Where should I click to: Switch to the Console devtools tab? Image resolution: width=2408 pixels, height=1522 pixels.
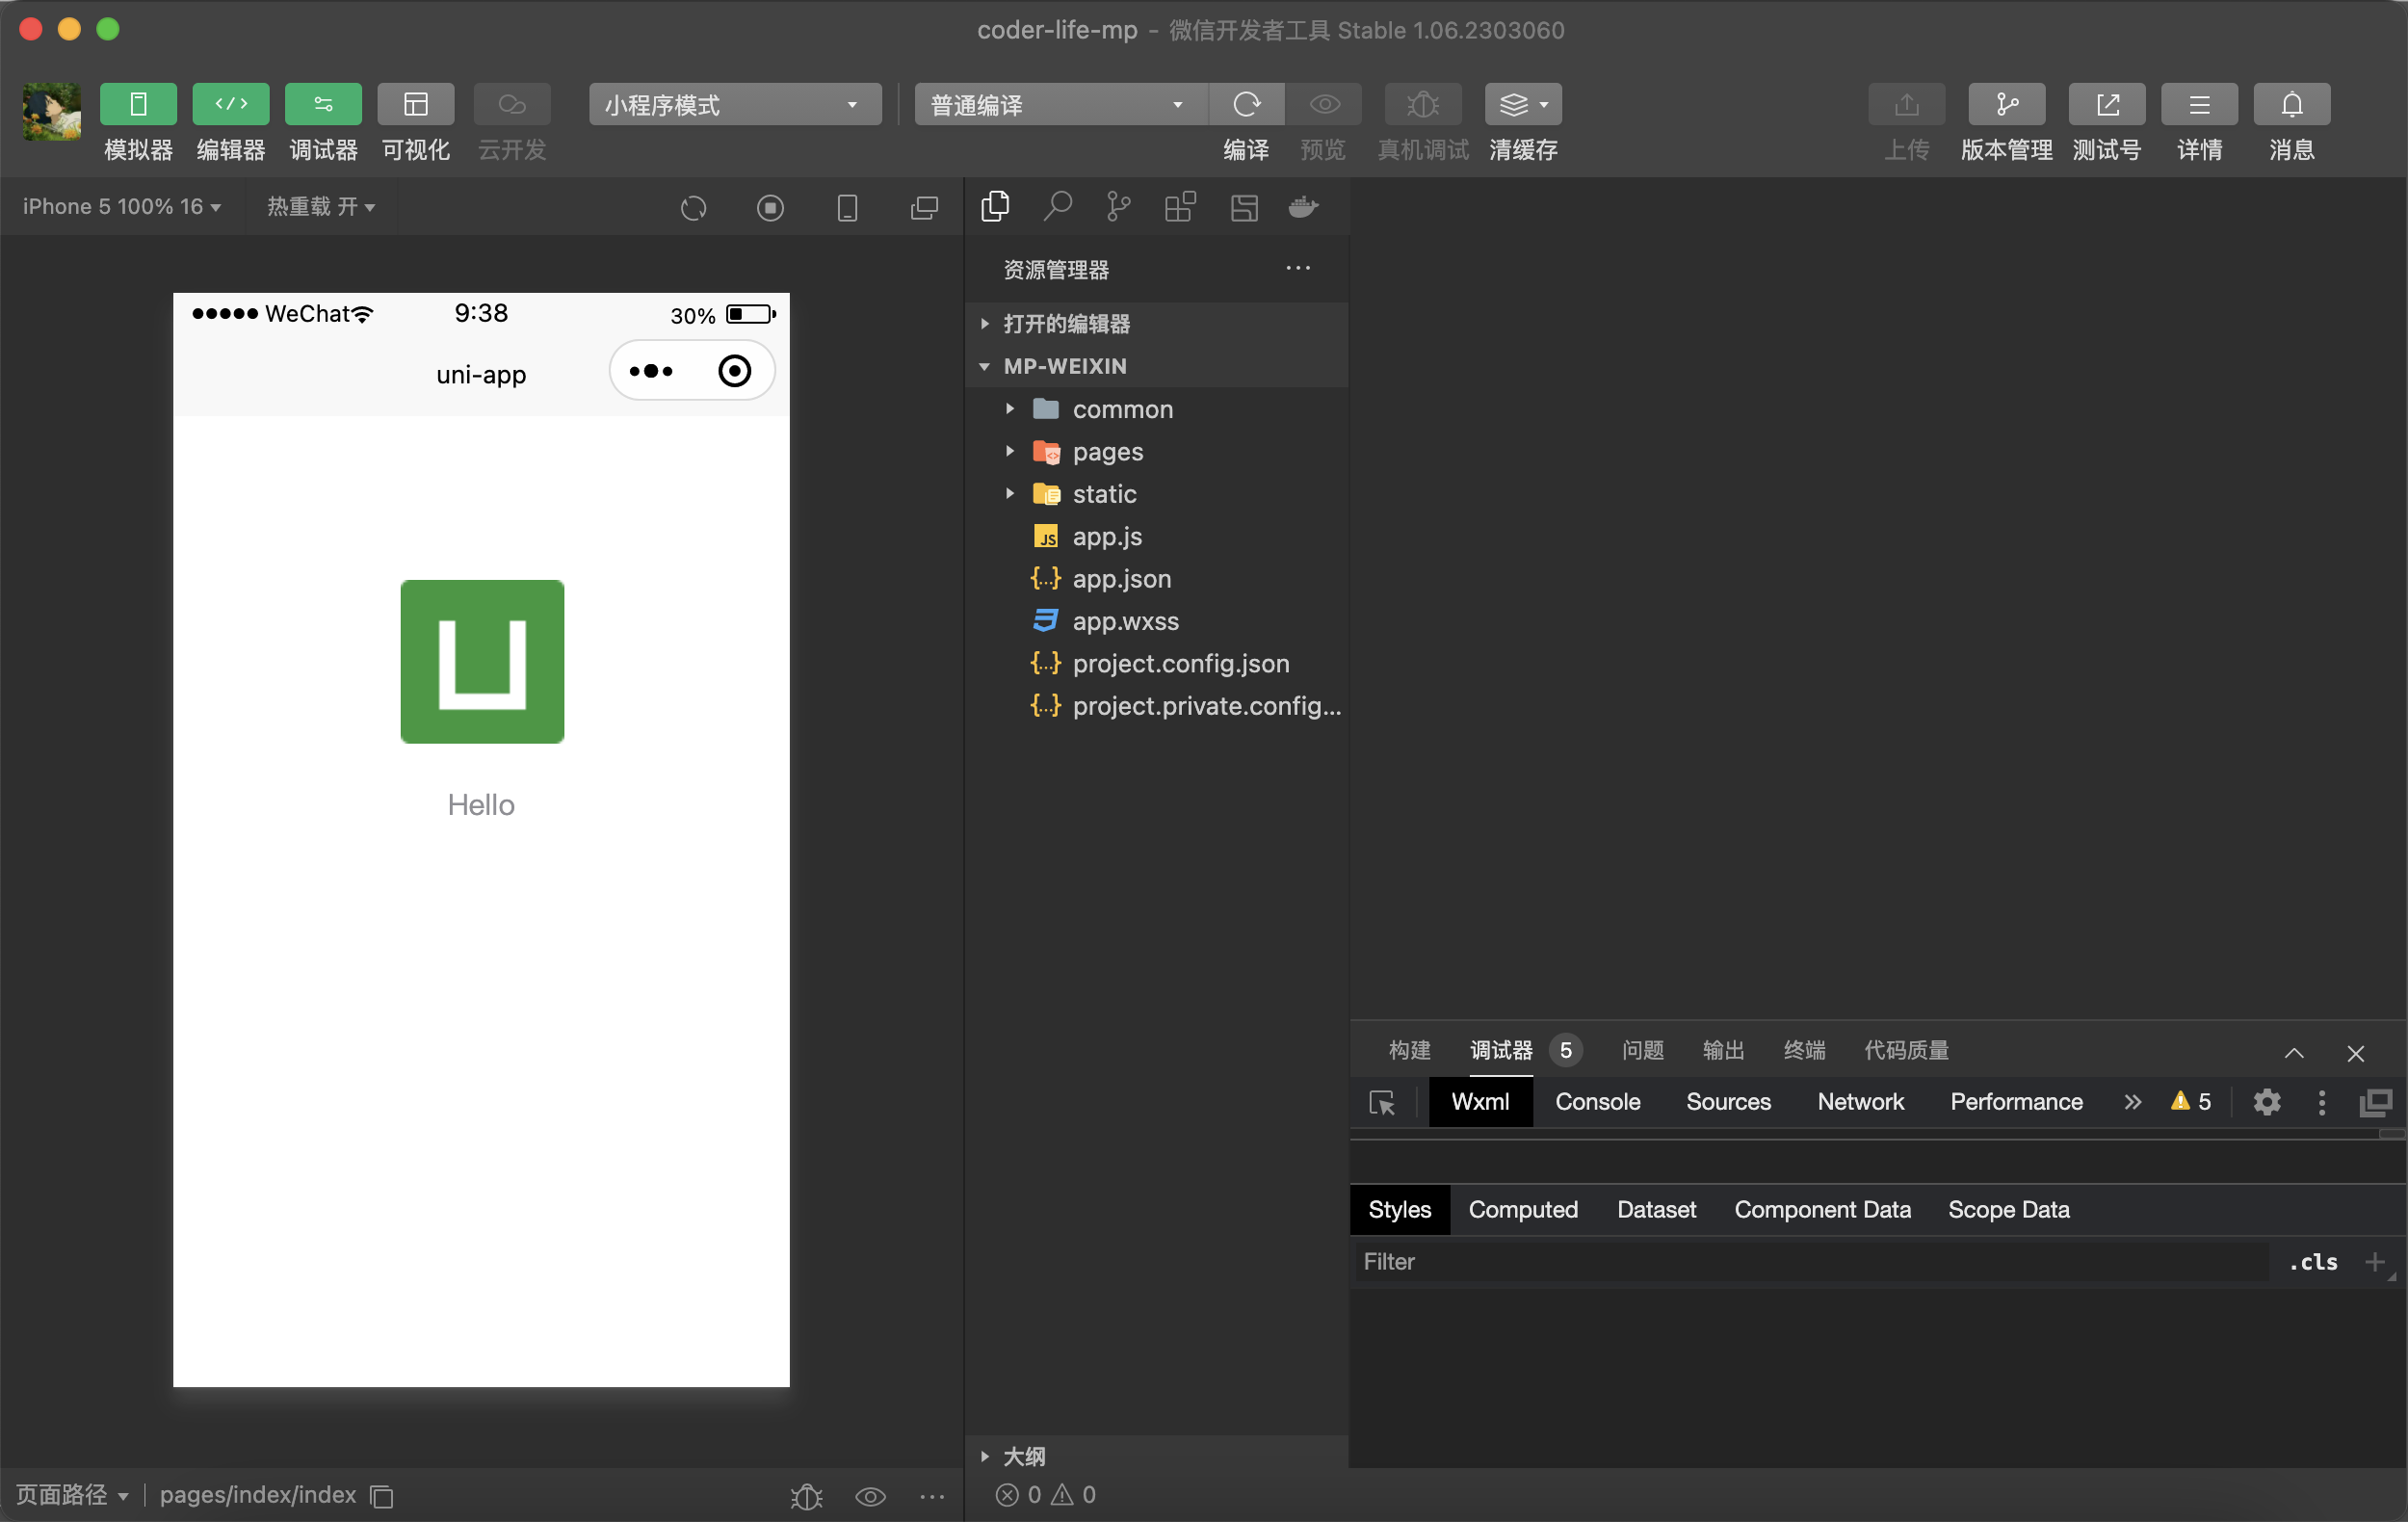(x=1597, y=1102)
